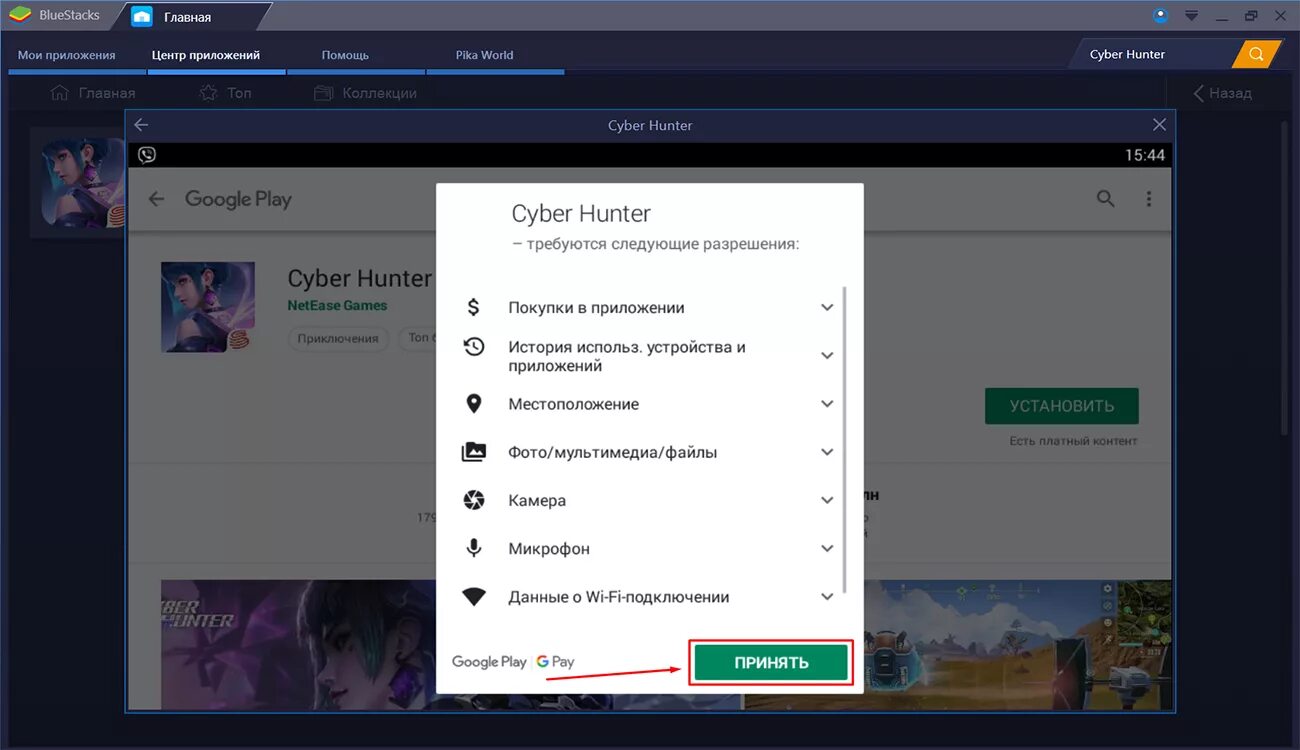Click the location pin icon

tap(474, 404)
